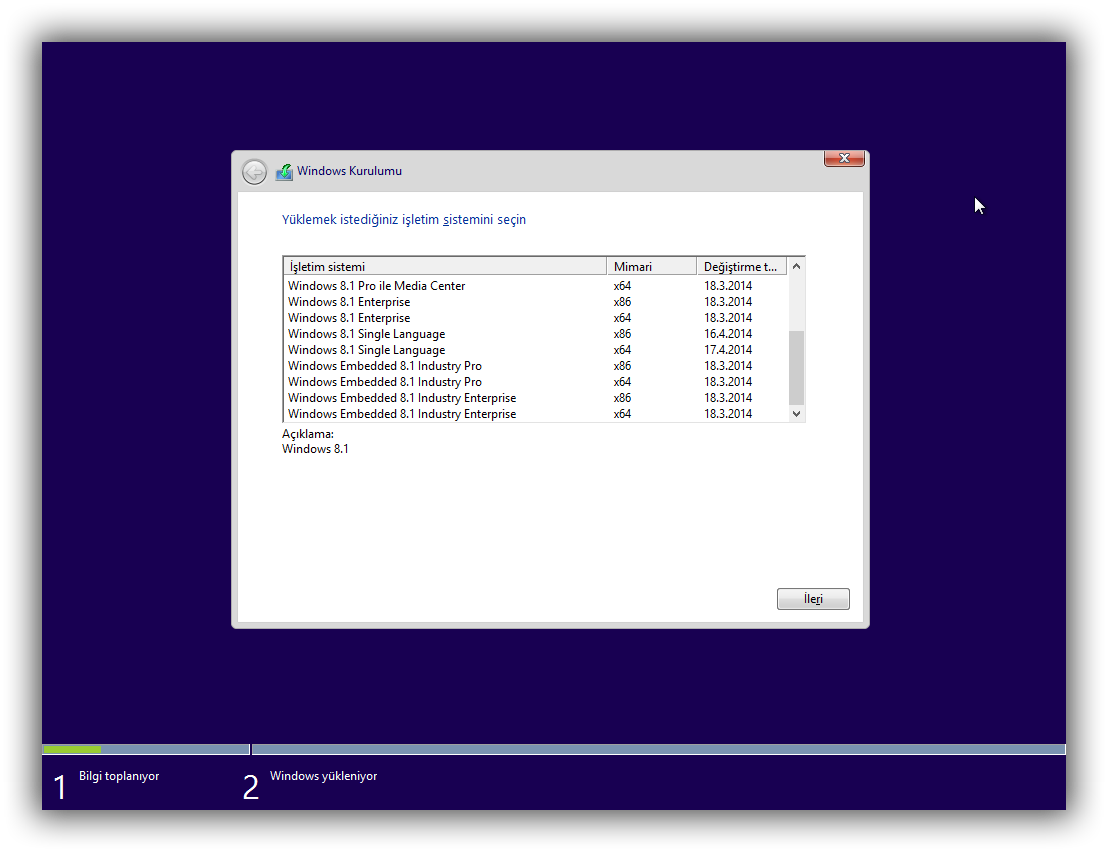Click the İleri button
Image resolution: width=1108 pixels, height=852 pixels.
point(813,599)
